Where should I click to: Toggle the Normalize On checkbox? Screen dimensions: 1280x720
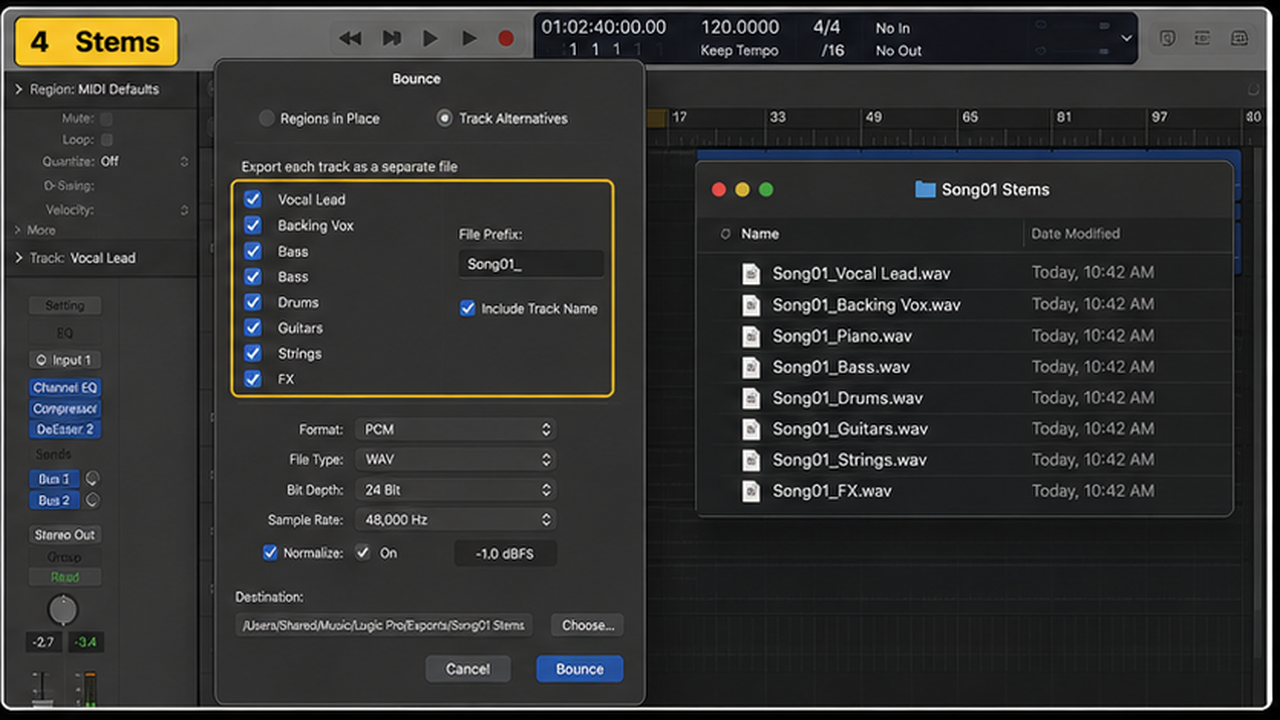[363, 552]
